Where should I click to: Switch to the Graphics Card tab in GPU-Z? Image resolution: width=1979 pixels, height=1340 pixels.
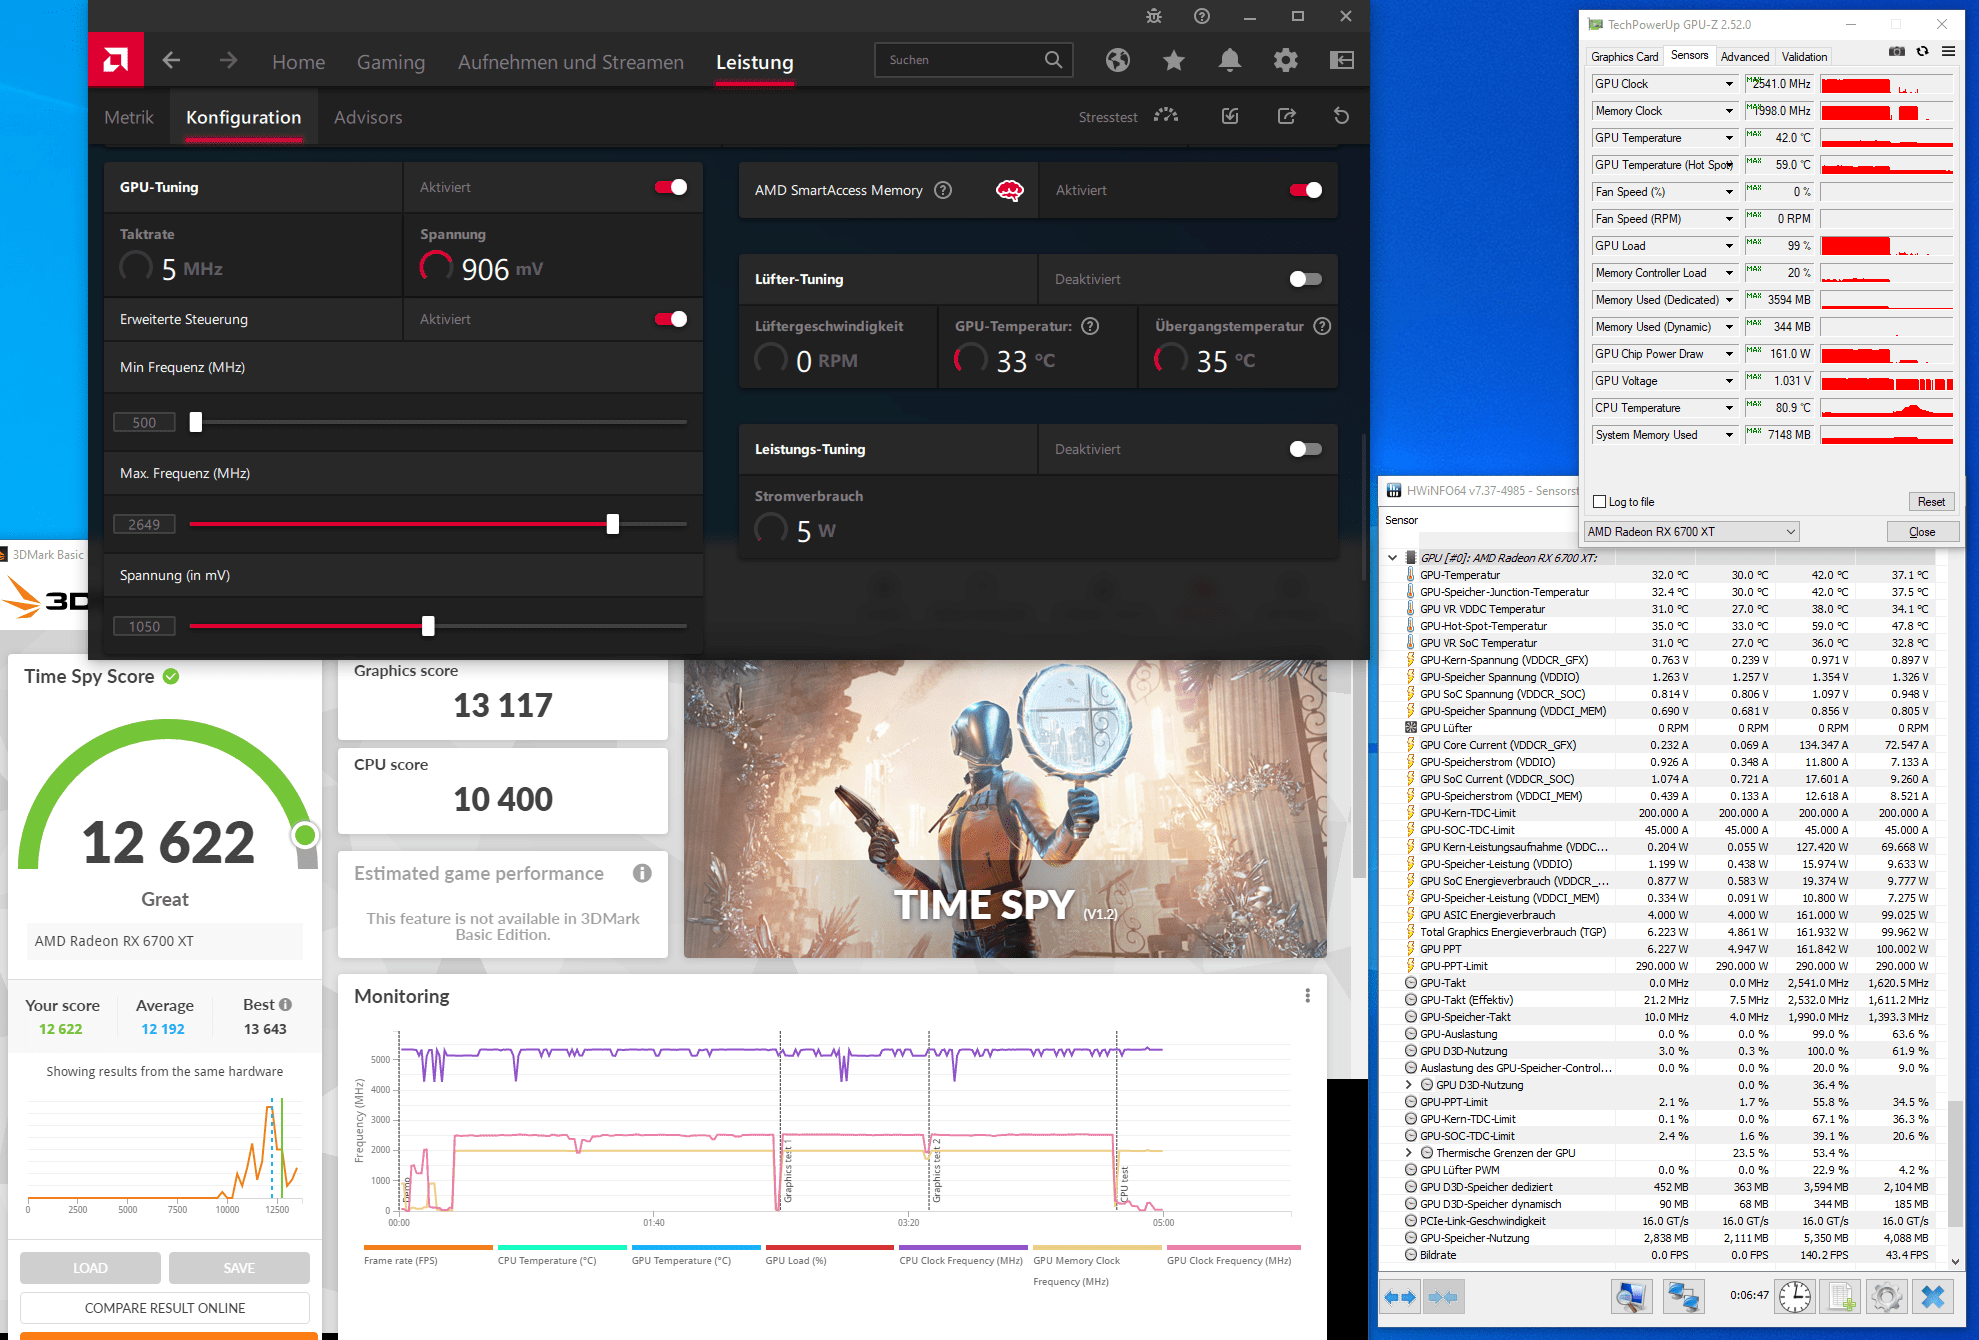coord(1625,57)
